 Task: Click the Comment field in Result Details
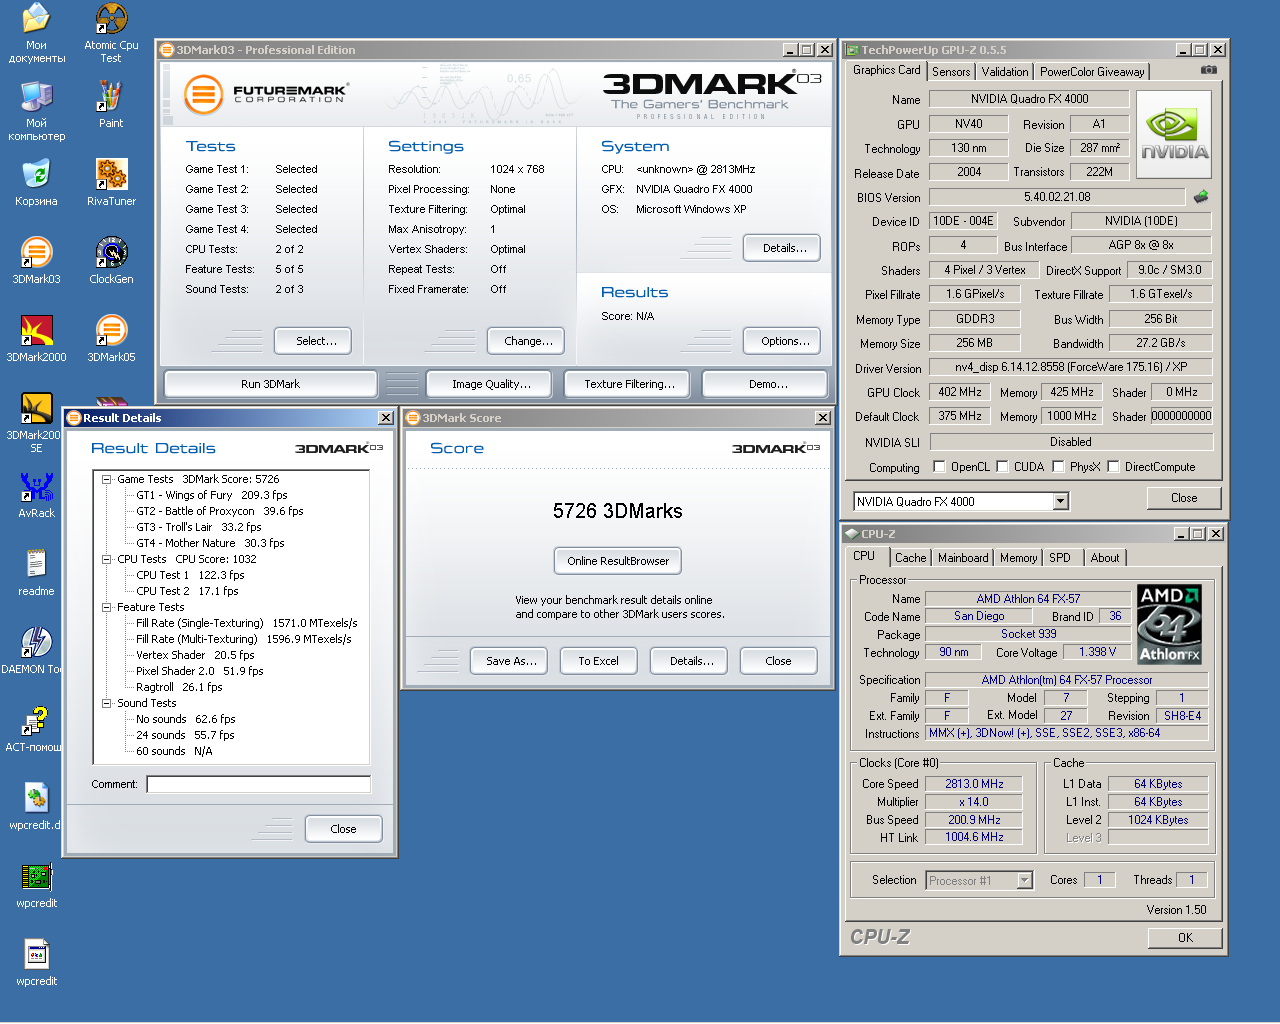[258, 784]
